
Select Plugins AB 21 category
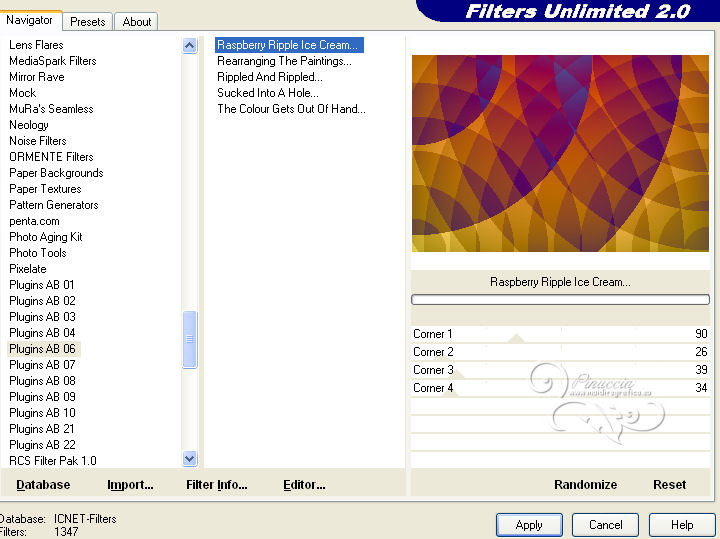42,429
